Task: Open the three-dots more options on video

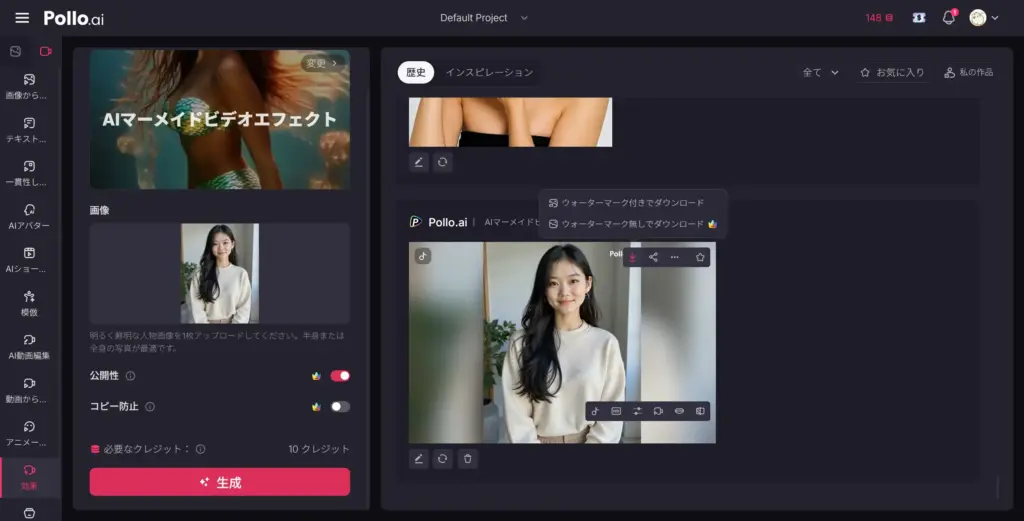Action: (x=675, y=257)
